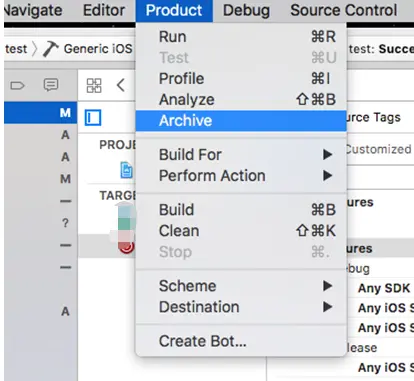Click Create Bot… entry
The width and height of the screenshot is (414, 381).
pyautogui.click(x=241, y=341)
